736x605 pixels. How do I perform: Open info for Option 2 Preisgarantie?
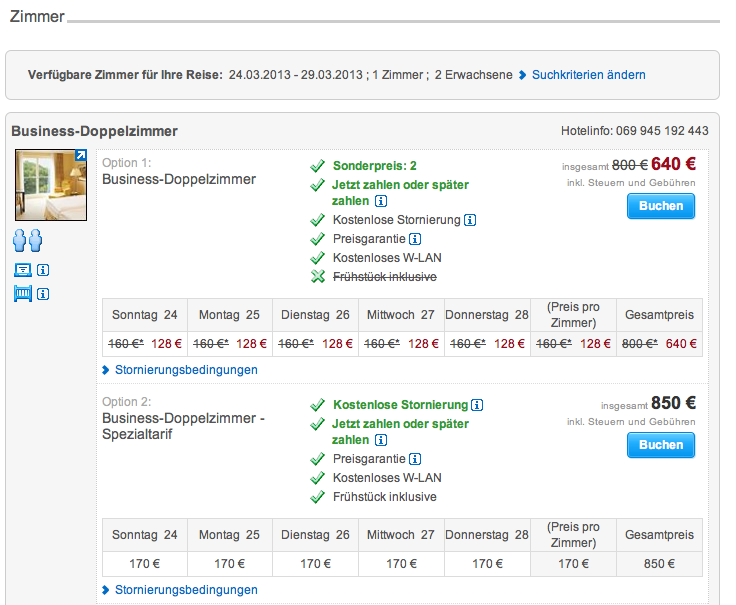click(415, 459)
